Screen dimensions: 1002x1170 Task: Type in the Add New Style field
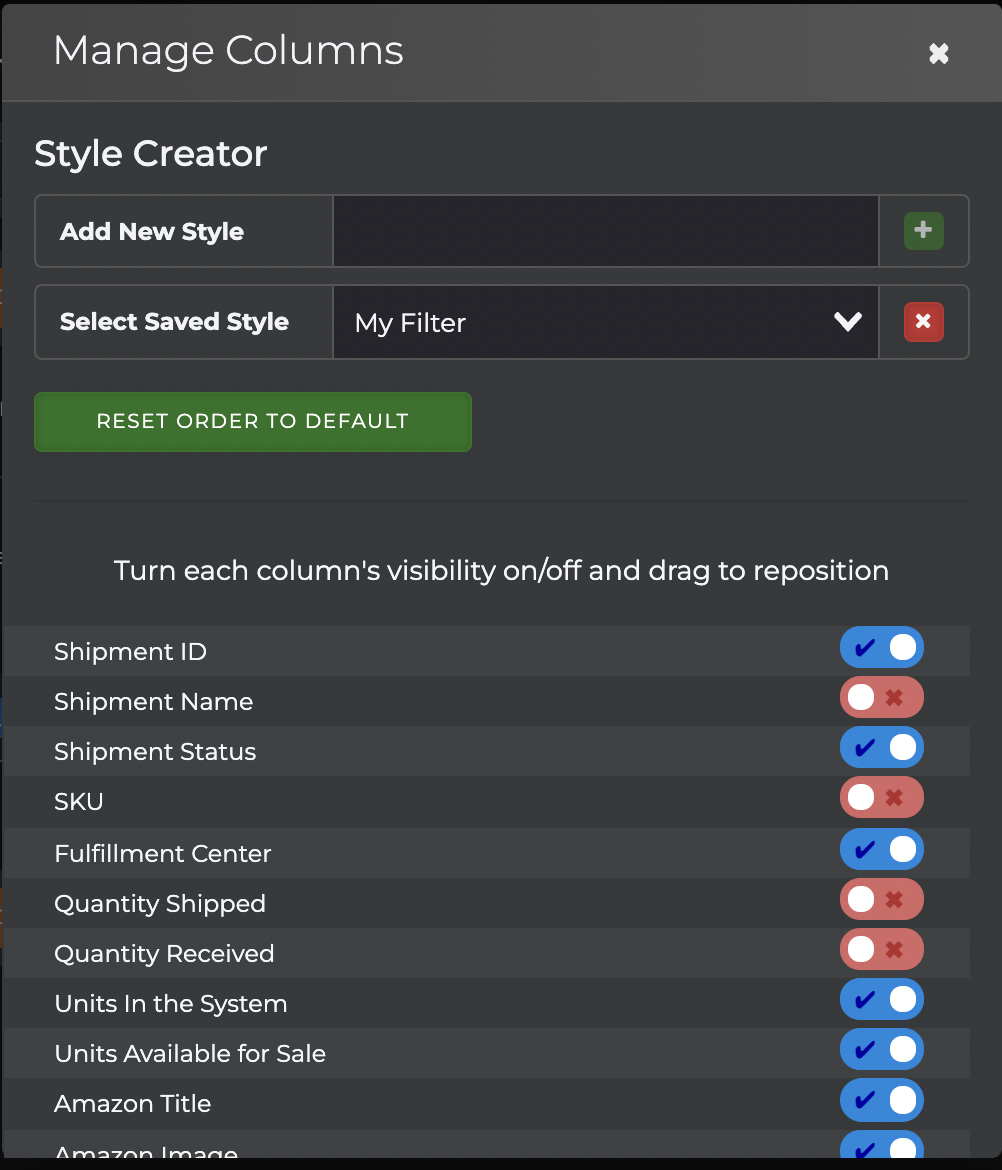point(605,231)
